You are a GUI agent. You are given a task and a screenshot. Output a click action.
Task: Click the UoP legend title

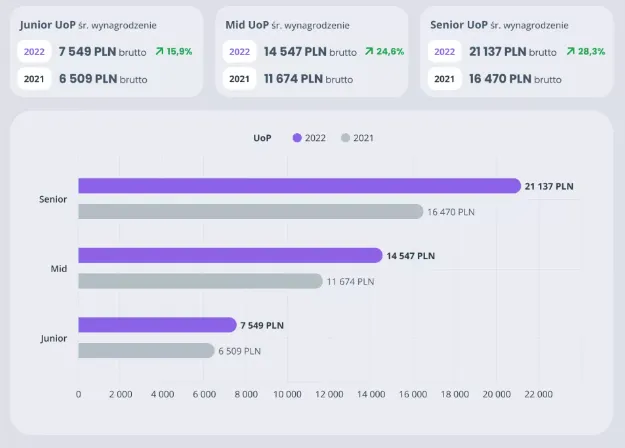click(263, 138)
